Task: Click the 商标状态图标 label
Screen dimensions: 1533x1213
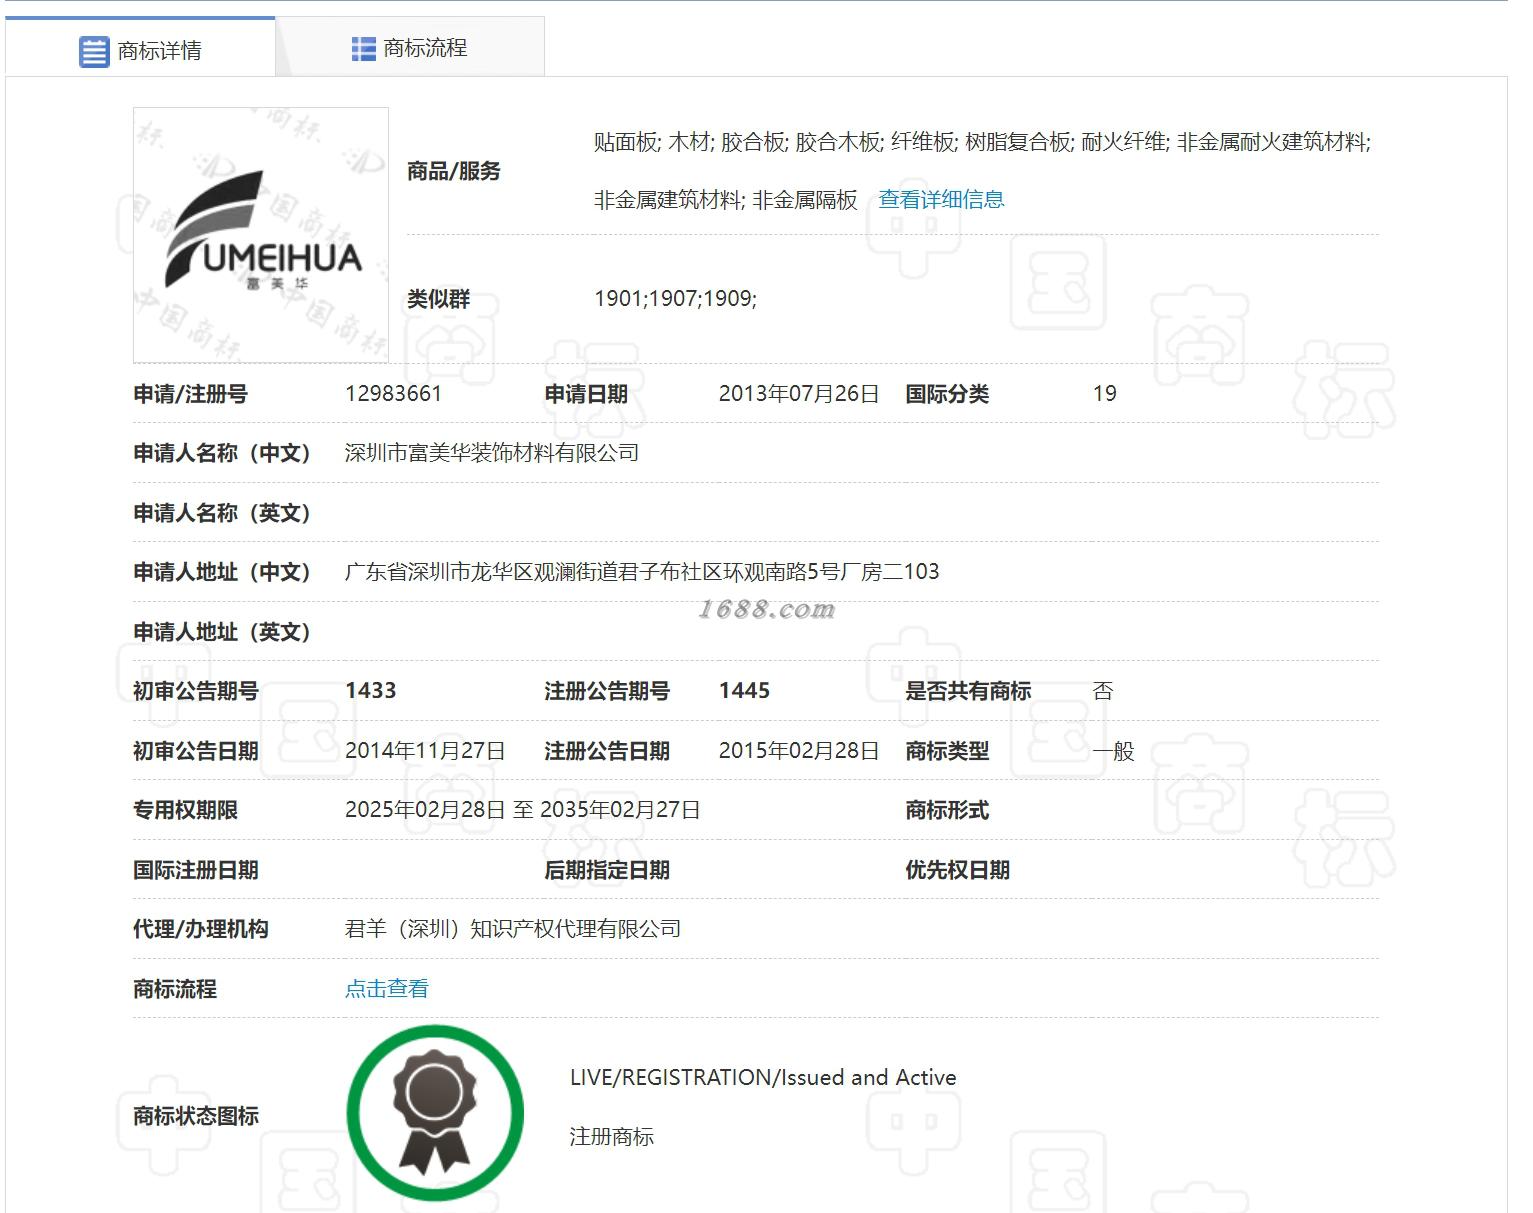Action: click(x=196, y=1116)
